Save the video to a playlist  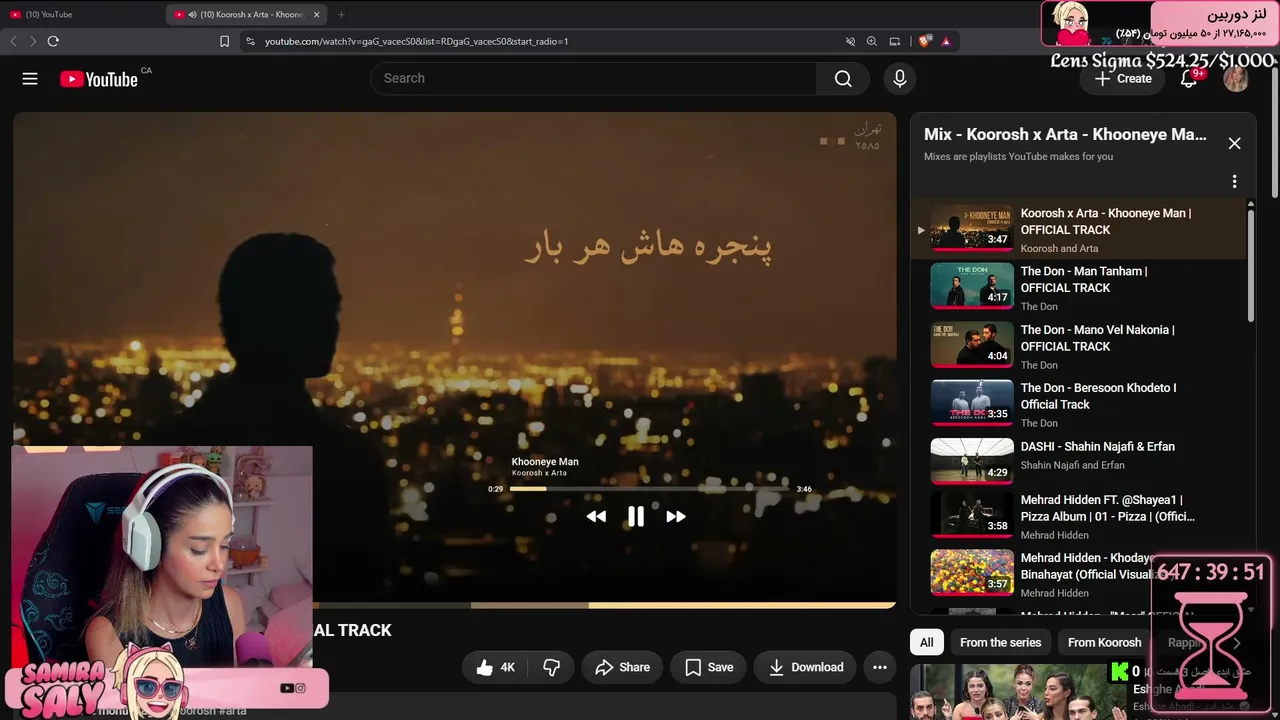[709, 667]
